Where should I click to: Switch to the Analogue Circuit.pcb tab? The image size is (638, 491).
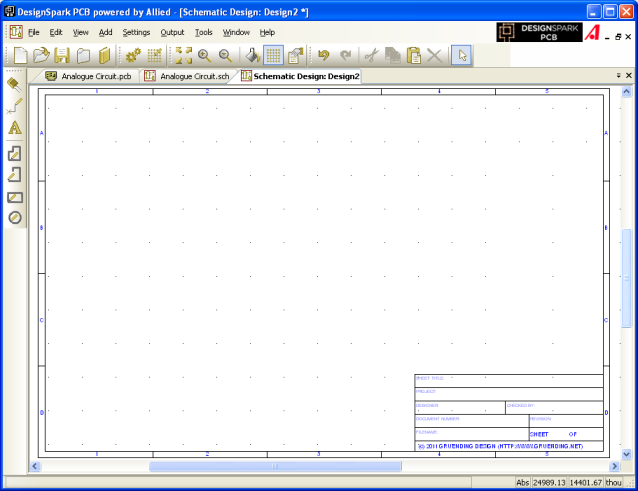point(88,76)
